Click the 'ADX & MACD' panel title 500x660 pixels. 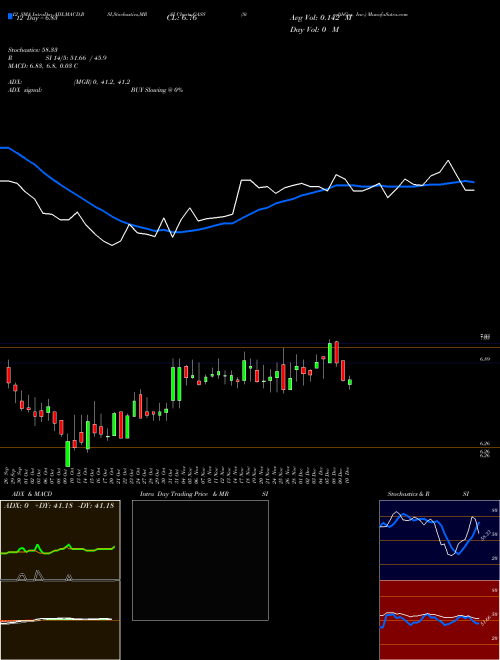click(32, 494)
